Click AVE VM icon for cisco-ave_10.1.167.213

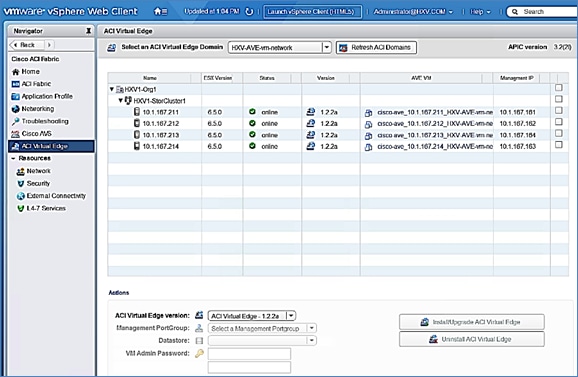pyautogui.click(x=368, y=136)
